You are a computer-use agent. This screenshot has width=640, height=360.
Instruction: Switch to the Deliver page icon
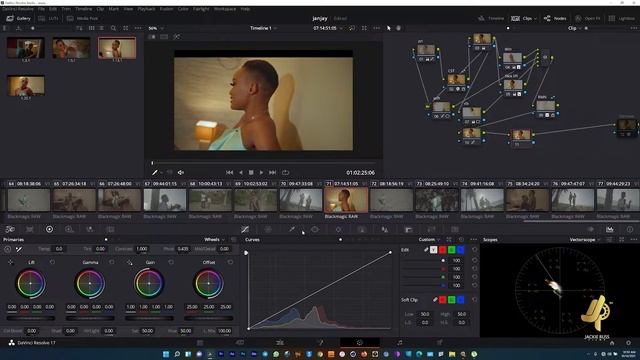coord(440,343)
